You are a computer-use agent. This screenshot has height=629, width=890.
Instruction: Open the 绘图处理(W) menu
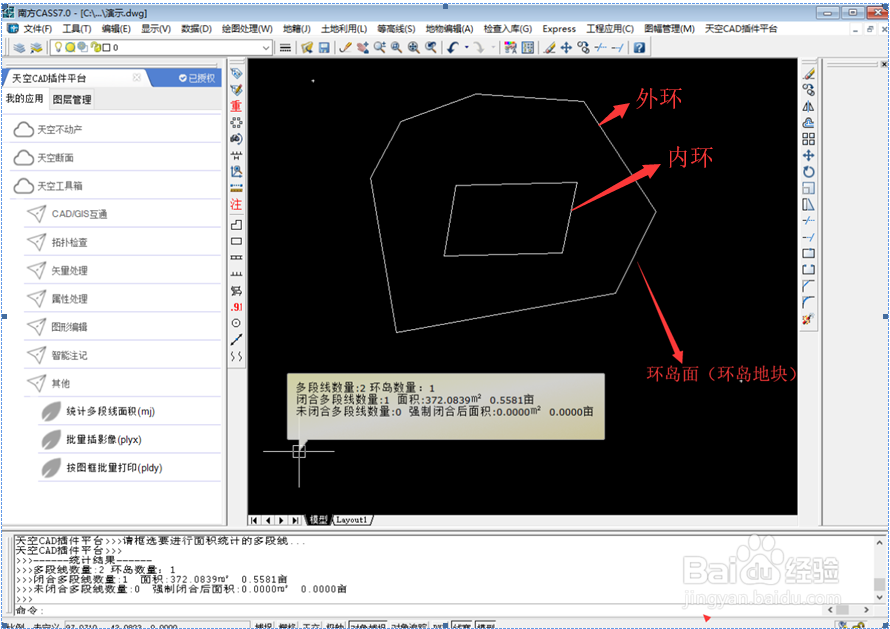[x=247, y=29]
